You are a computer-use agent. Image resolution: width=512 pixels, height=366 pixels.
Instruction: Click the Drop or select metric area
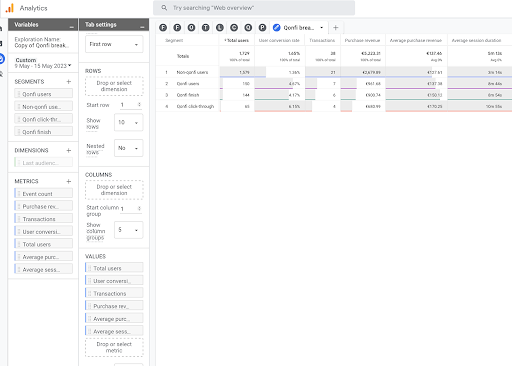pyautogui.click(x=114, y=347)
